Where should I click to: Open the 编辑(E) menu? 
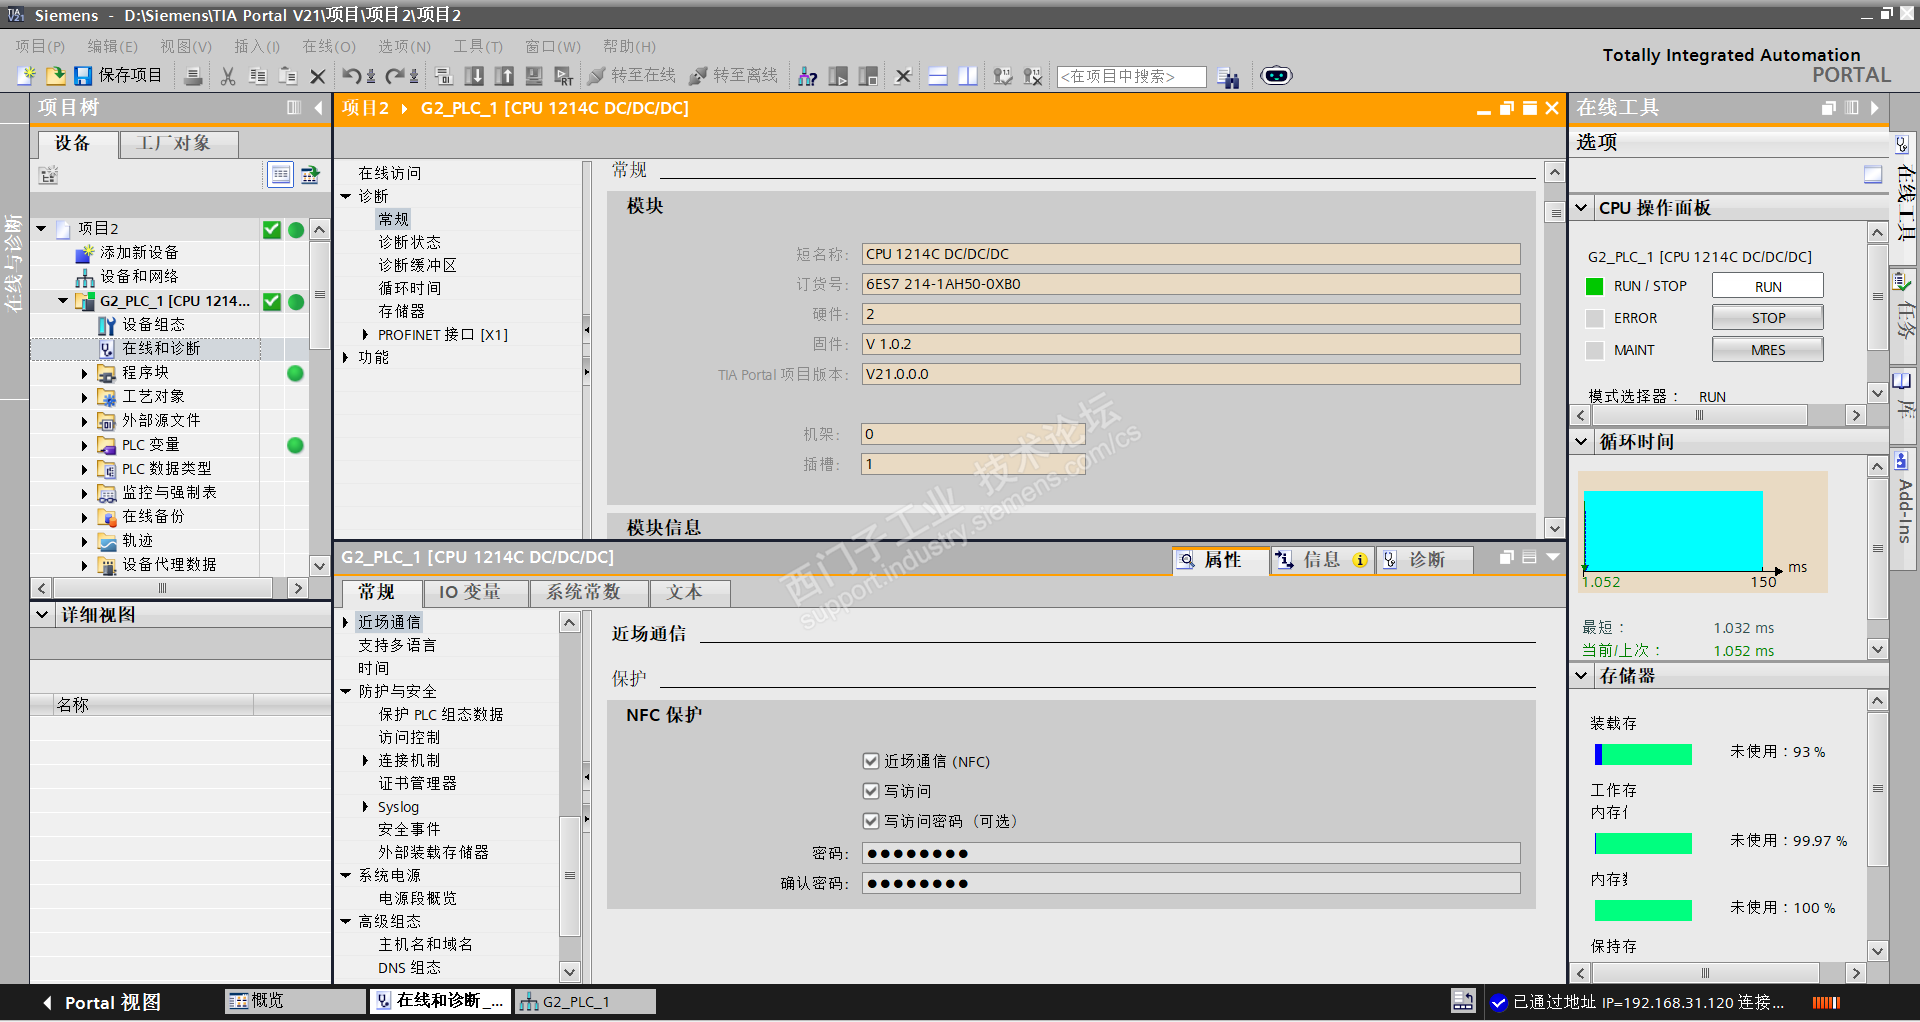pos(112,46)
